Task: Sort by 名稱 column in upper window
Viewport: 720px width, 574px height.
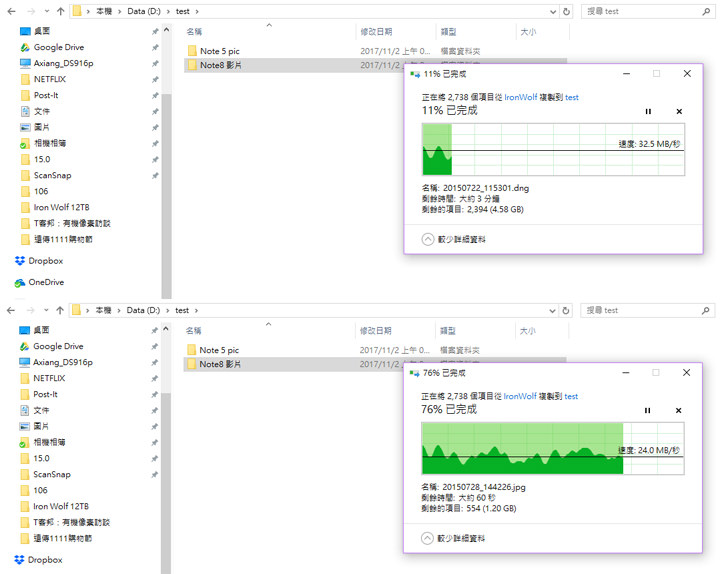Action: tap(195, 32)
